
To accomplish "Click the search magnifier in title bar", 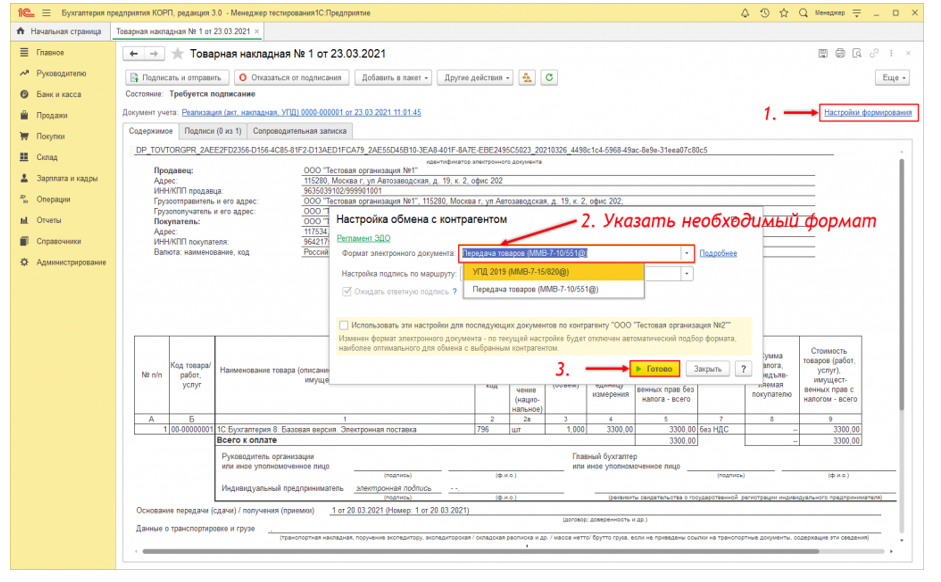I will point(803,13).
